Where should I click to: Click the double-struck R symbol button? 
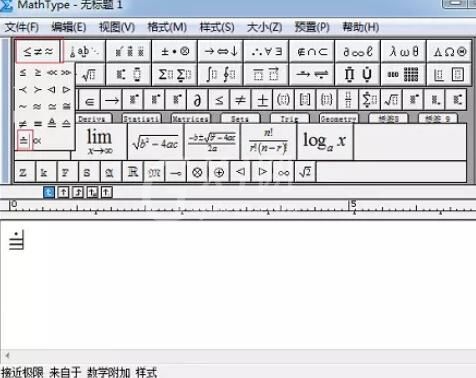(132, 172)
